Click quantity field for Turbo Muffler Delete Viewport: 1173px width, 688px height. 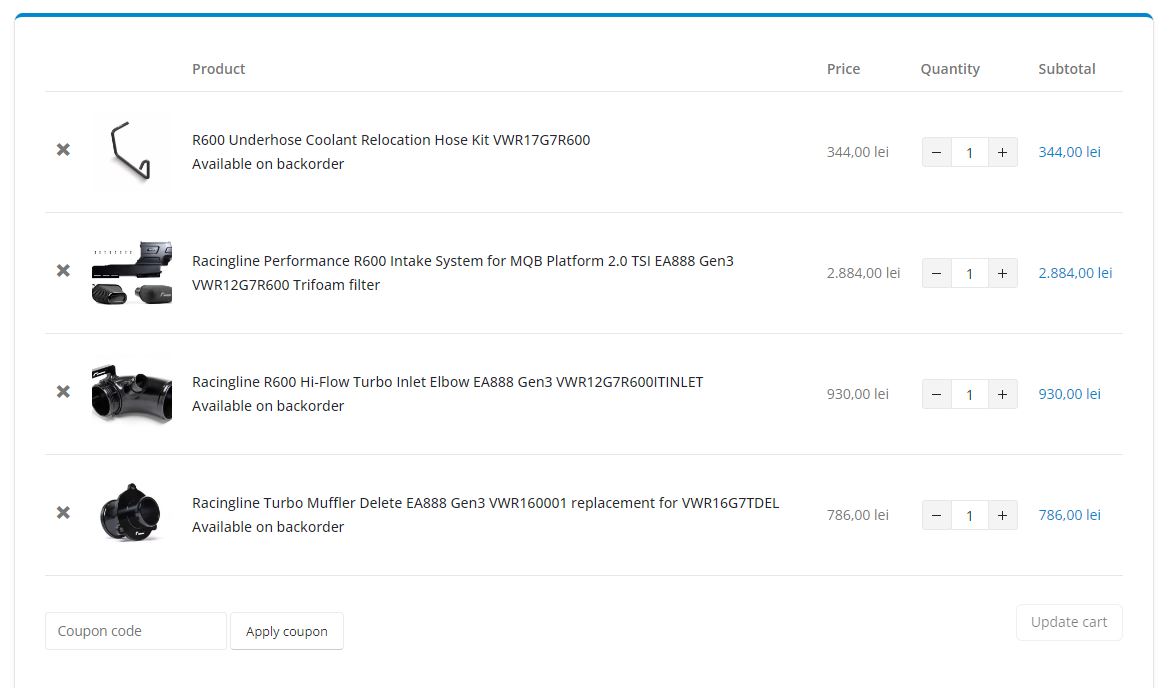pyautogui.click(x=970, y=516)
